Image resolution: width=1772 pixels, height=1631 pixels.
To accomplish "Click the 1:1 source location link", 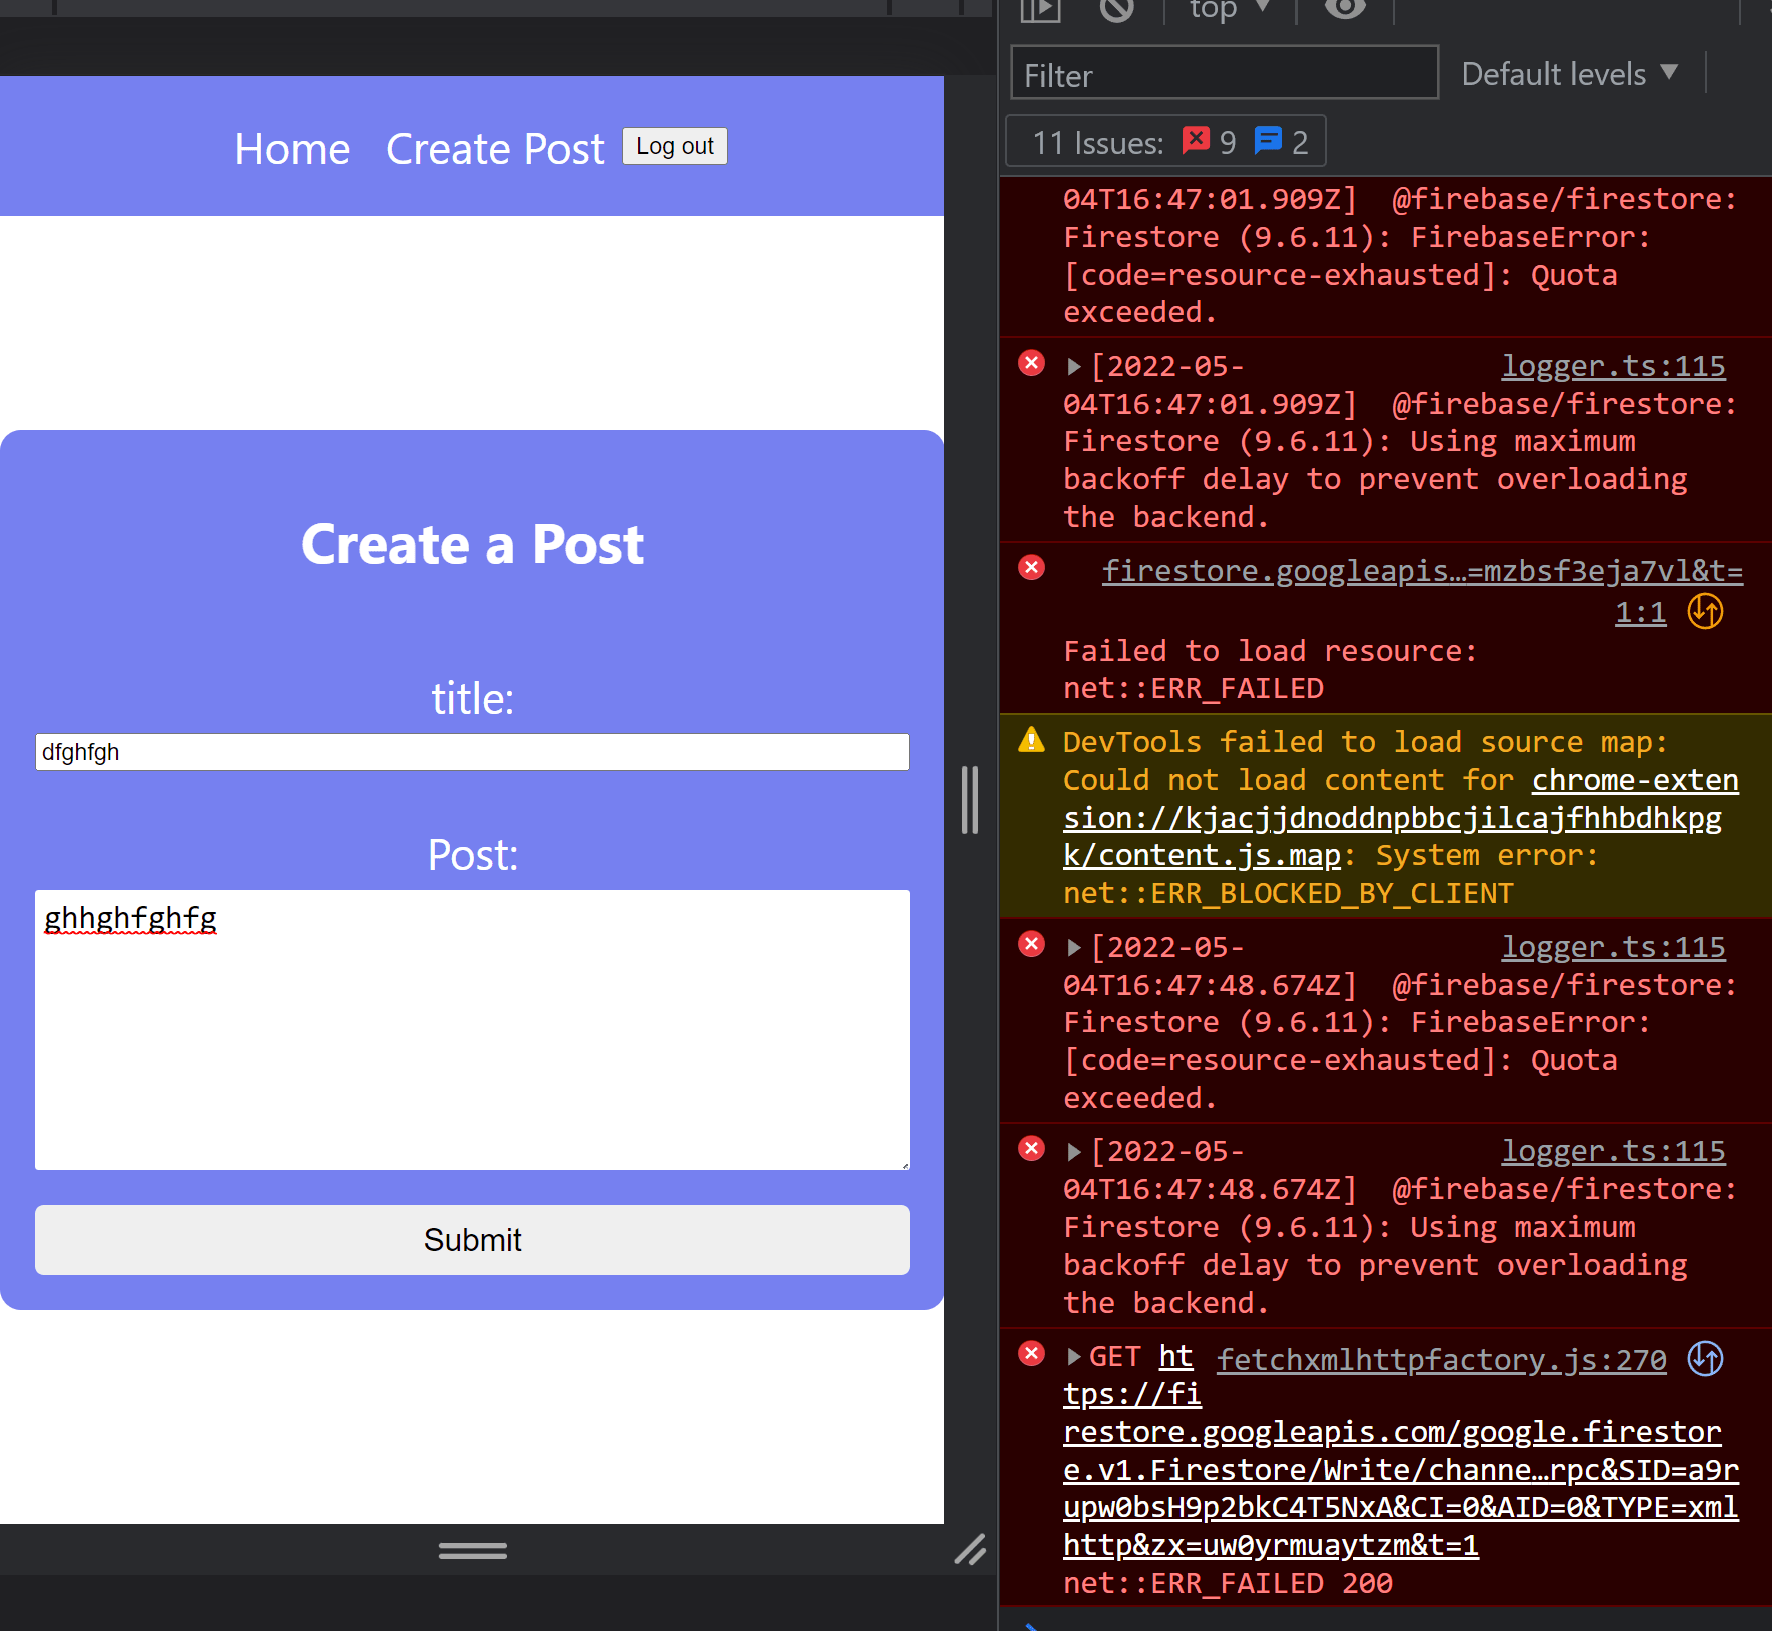I will 1641,612.
